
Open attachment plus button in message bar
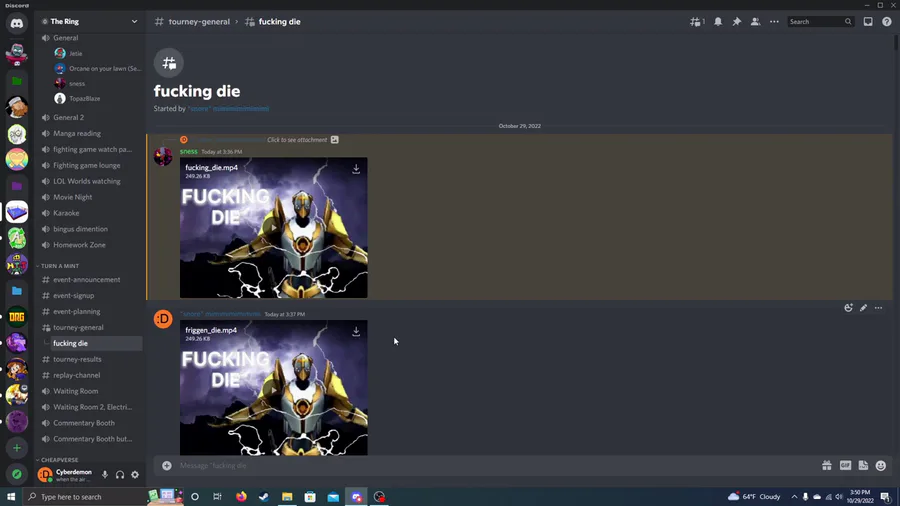pyautogui.click(x=166, y=465)
